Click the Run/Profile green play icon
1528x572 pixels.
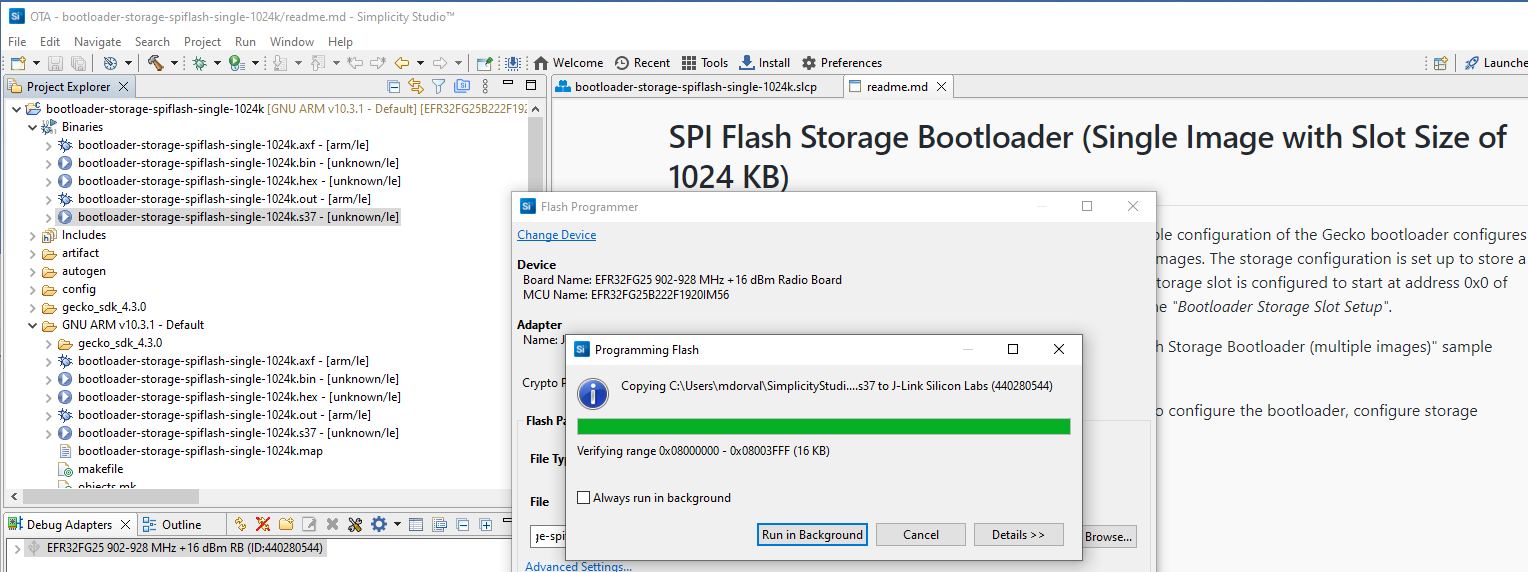pyautogui.click(x=235, y=63)
